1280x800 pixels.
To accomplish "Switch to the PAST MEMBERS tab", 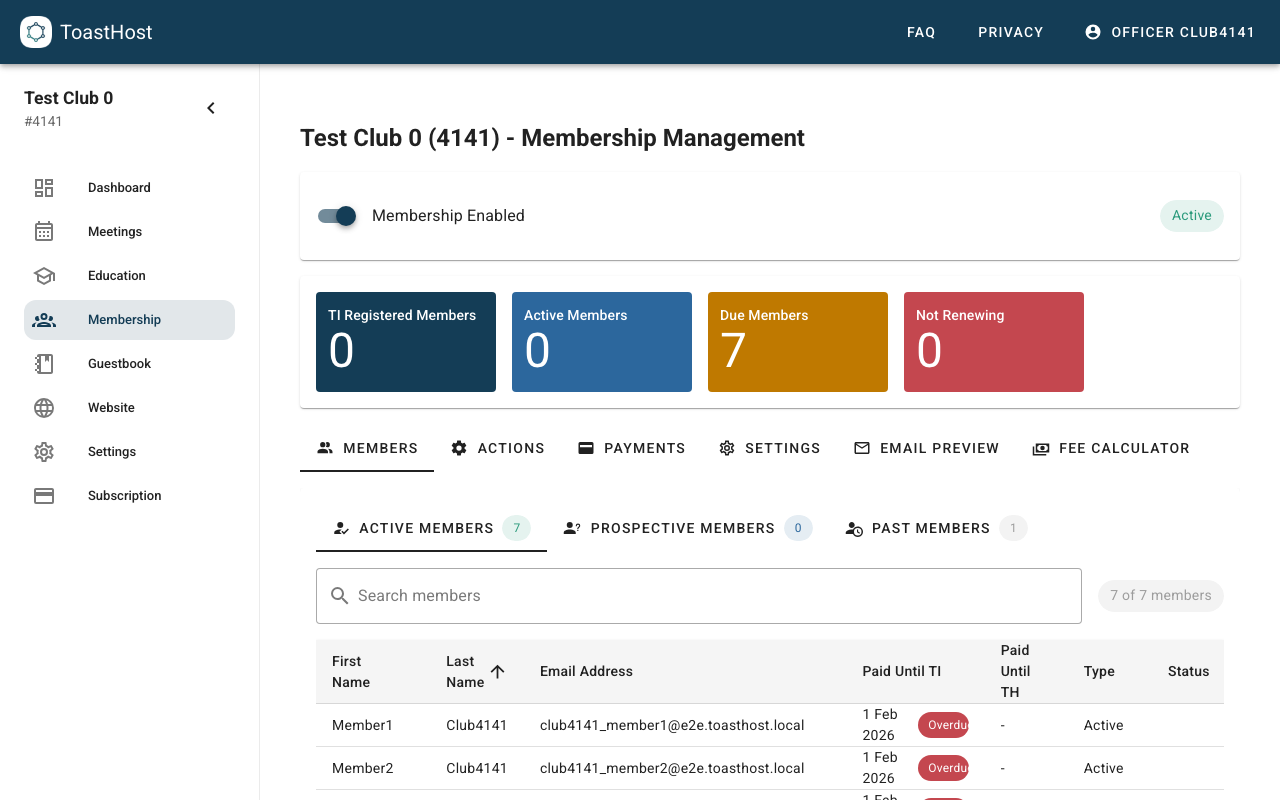I will click(930, 528).
